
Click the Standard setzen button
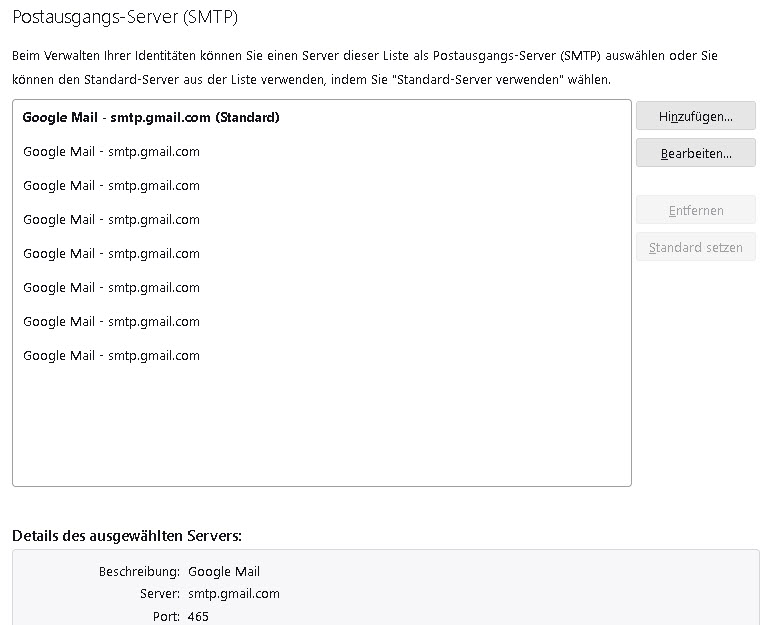[x=695, y=247]
